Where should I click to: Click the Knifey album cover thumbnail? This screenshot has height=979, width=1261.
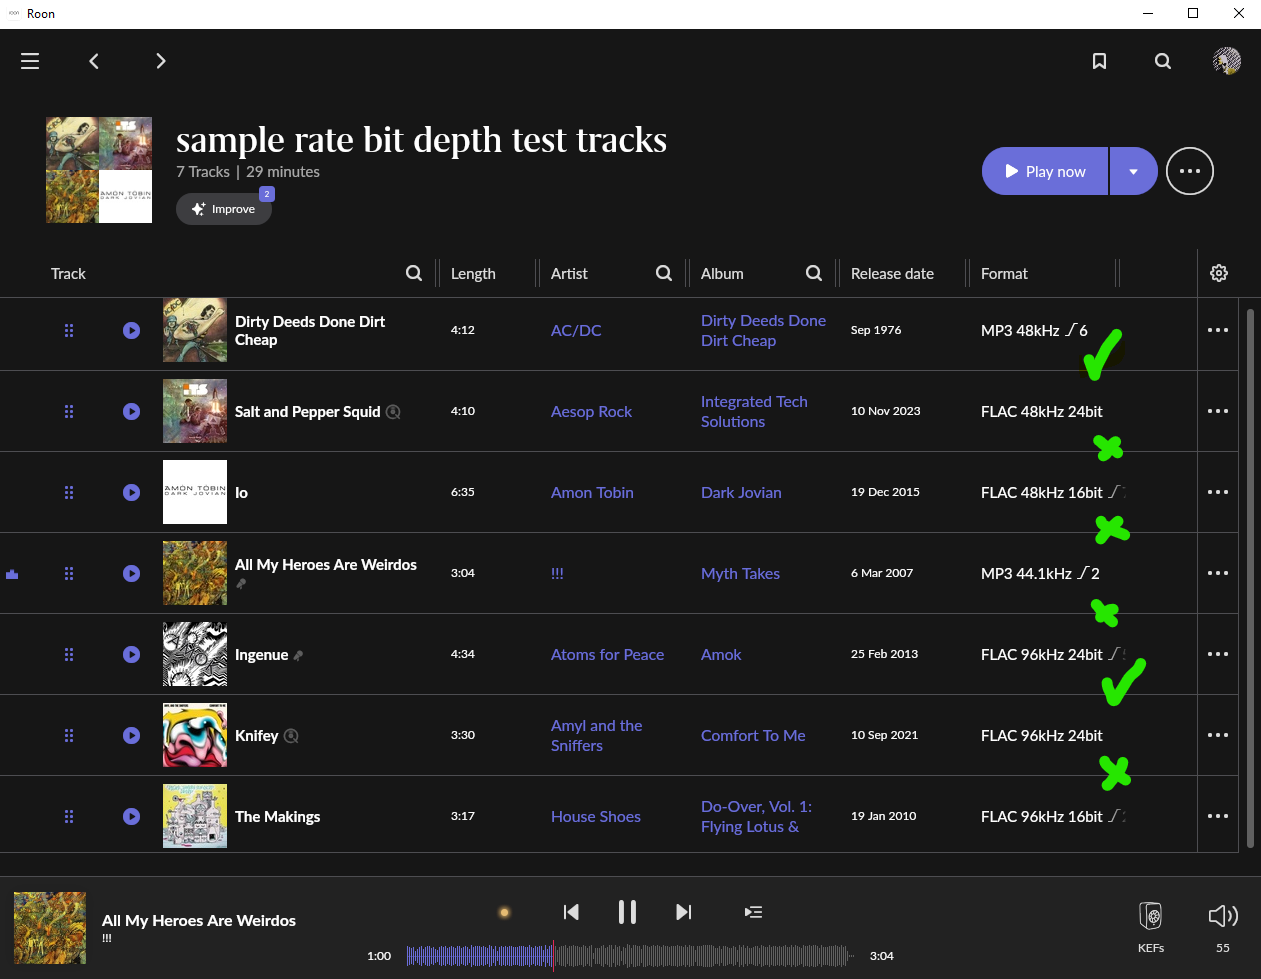click(x=195, y=735)
